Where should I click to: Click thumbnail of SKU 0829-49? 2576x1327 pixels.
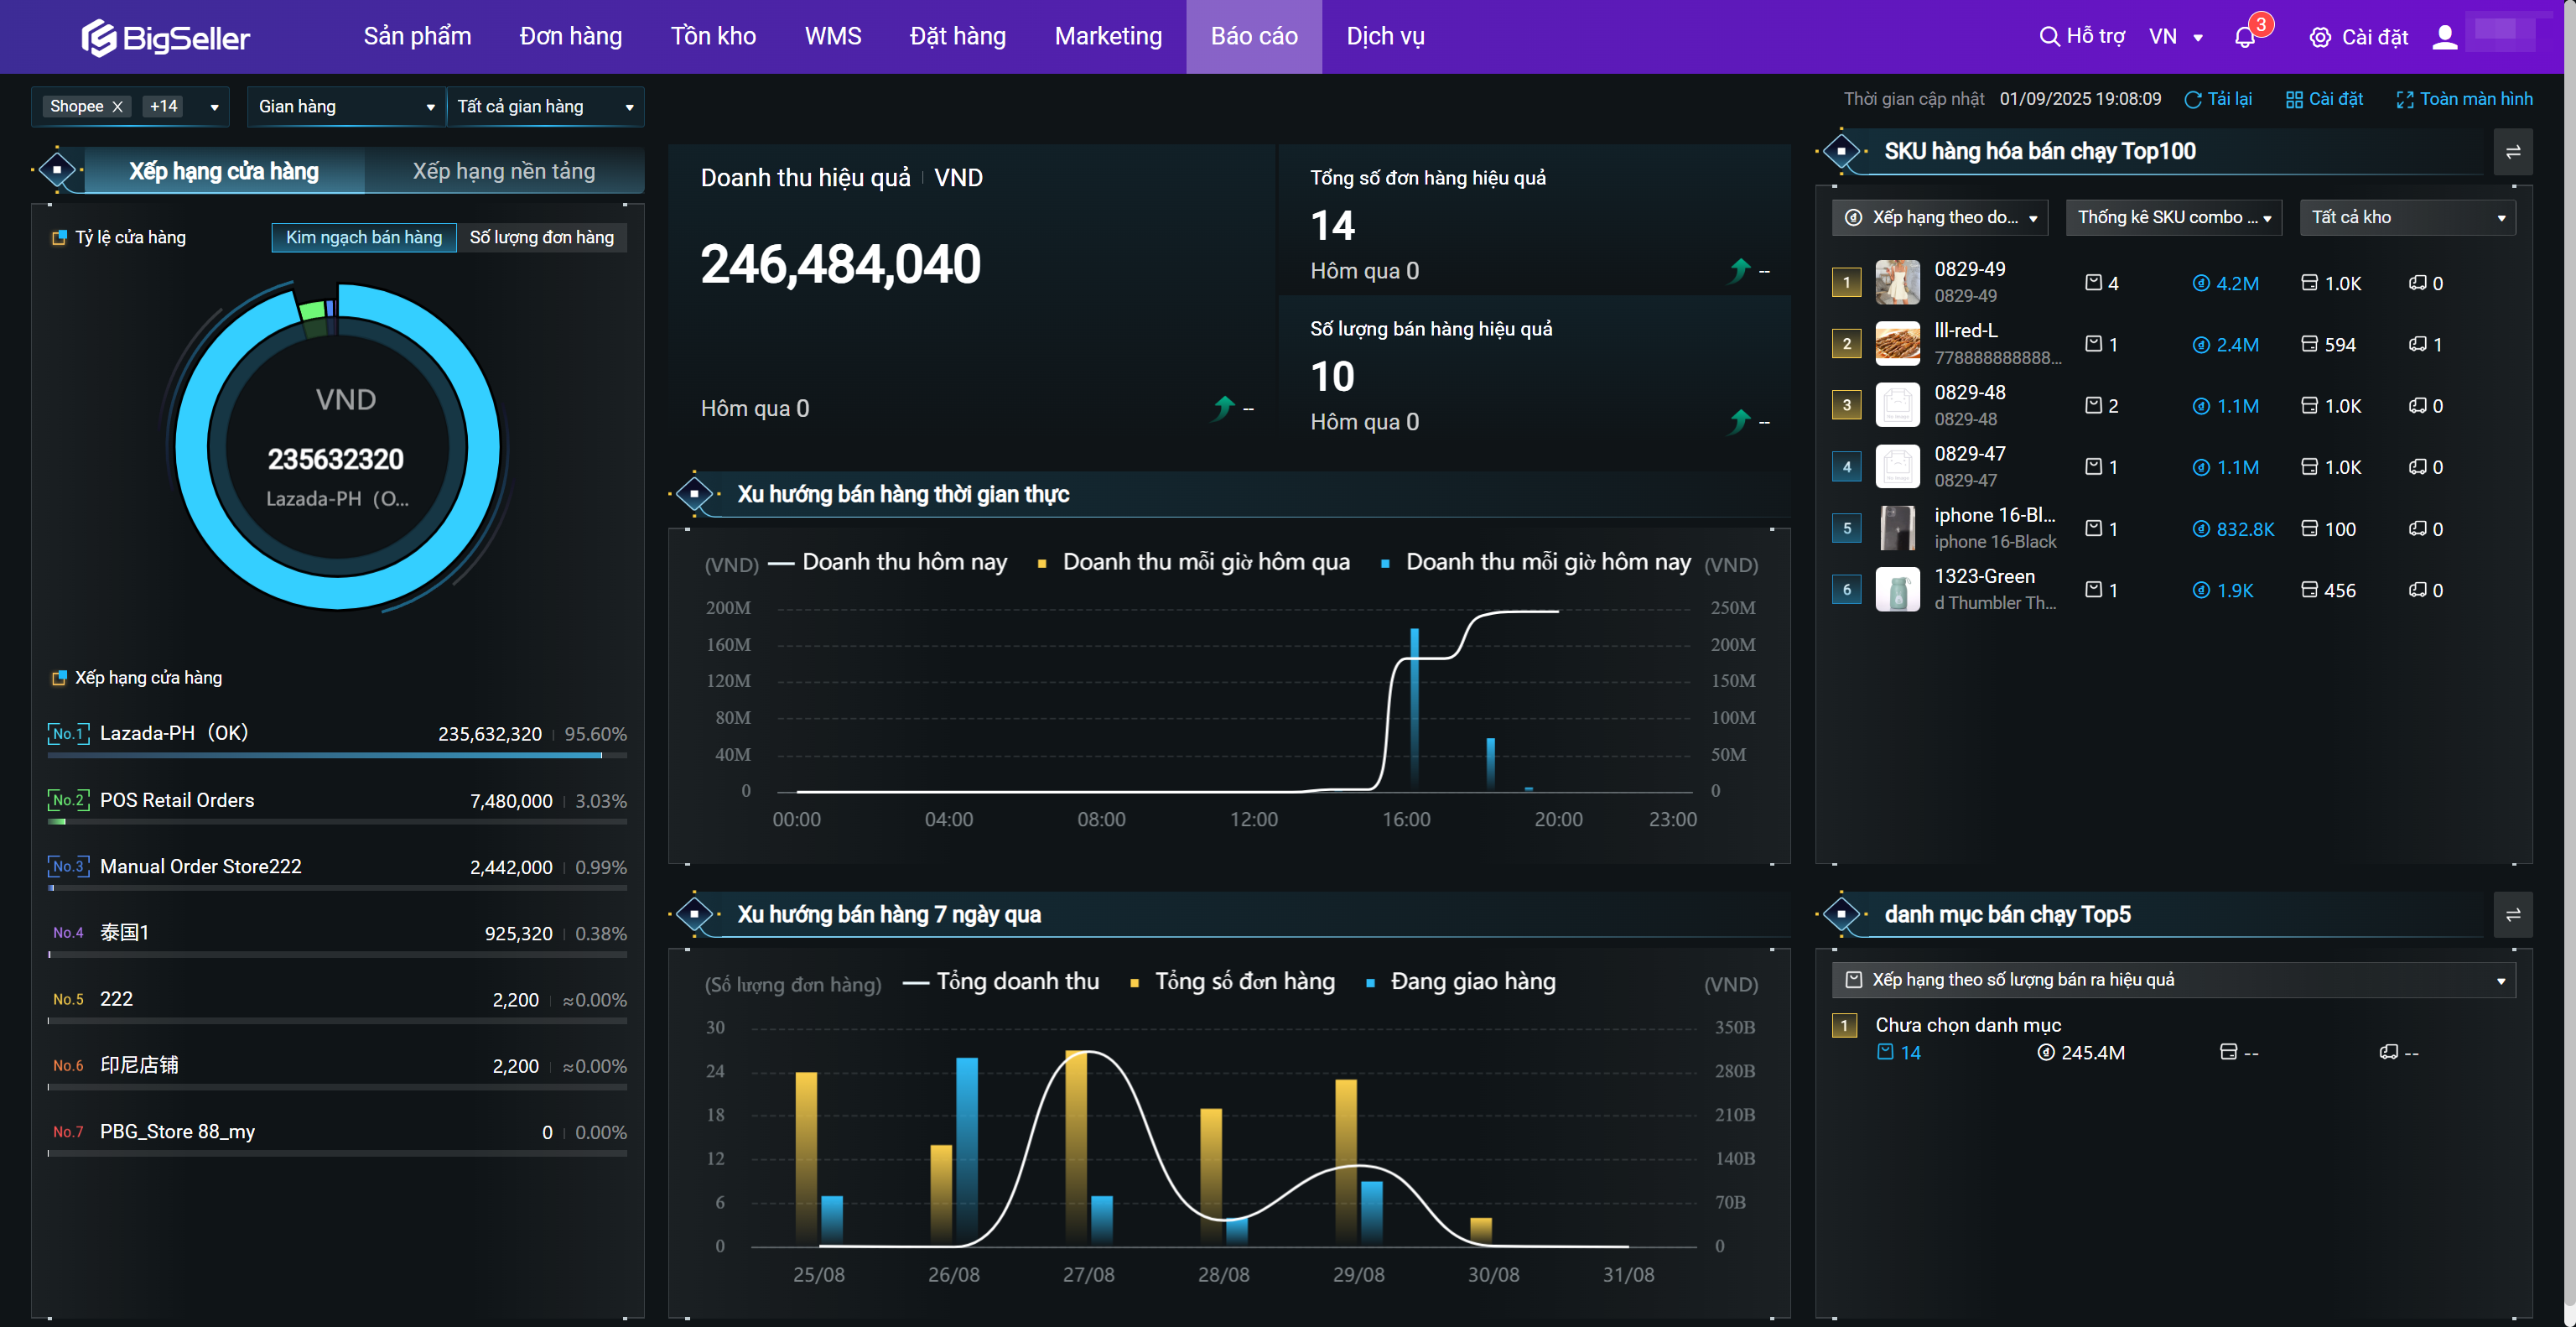[1896, 282]
